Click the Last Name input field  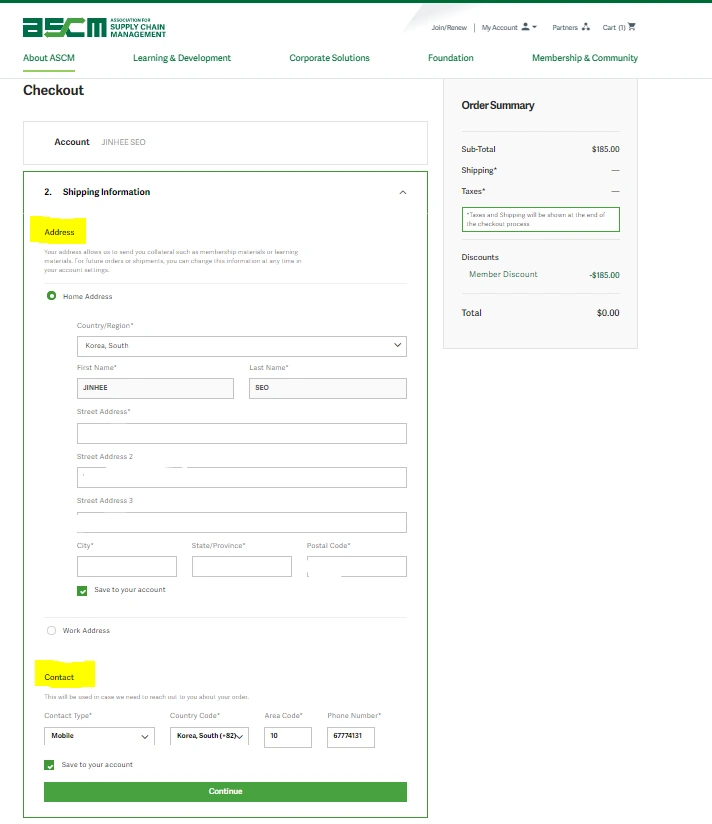[328, 388]
